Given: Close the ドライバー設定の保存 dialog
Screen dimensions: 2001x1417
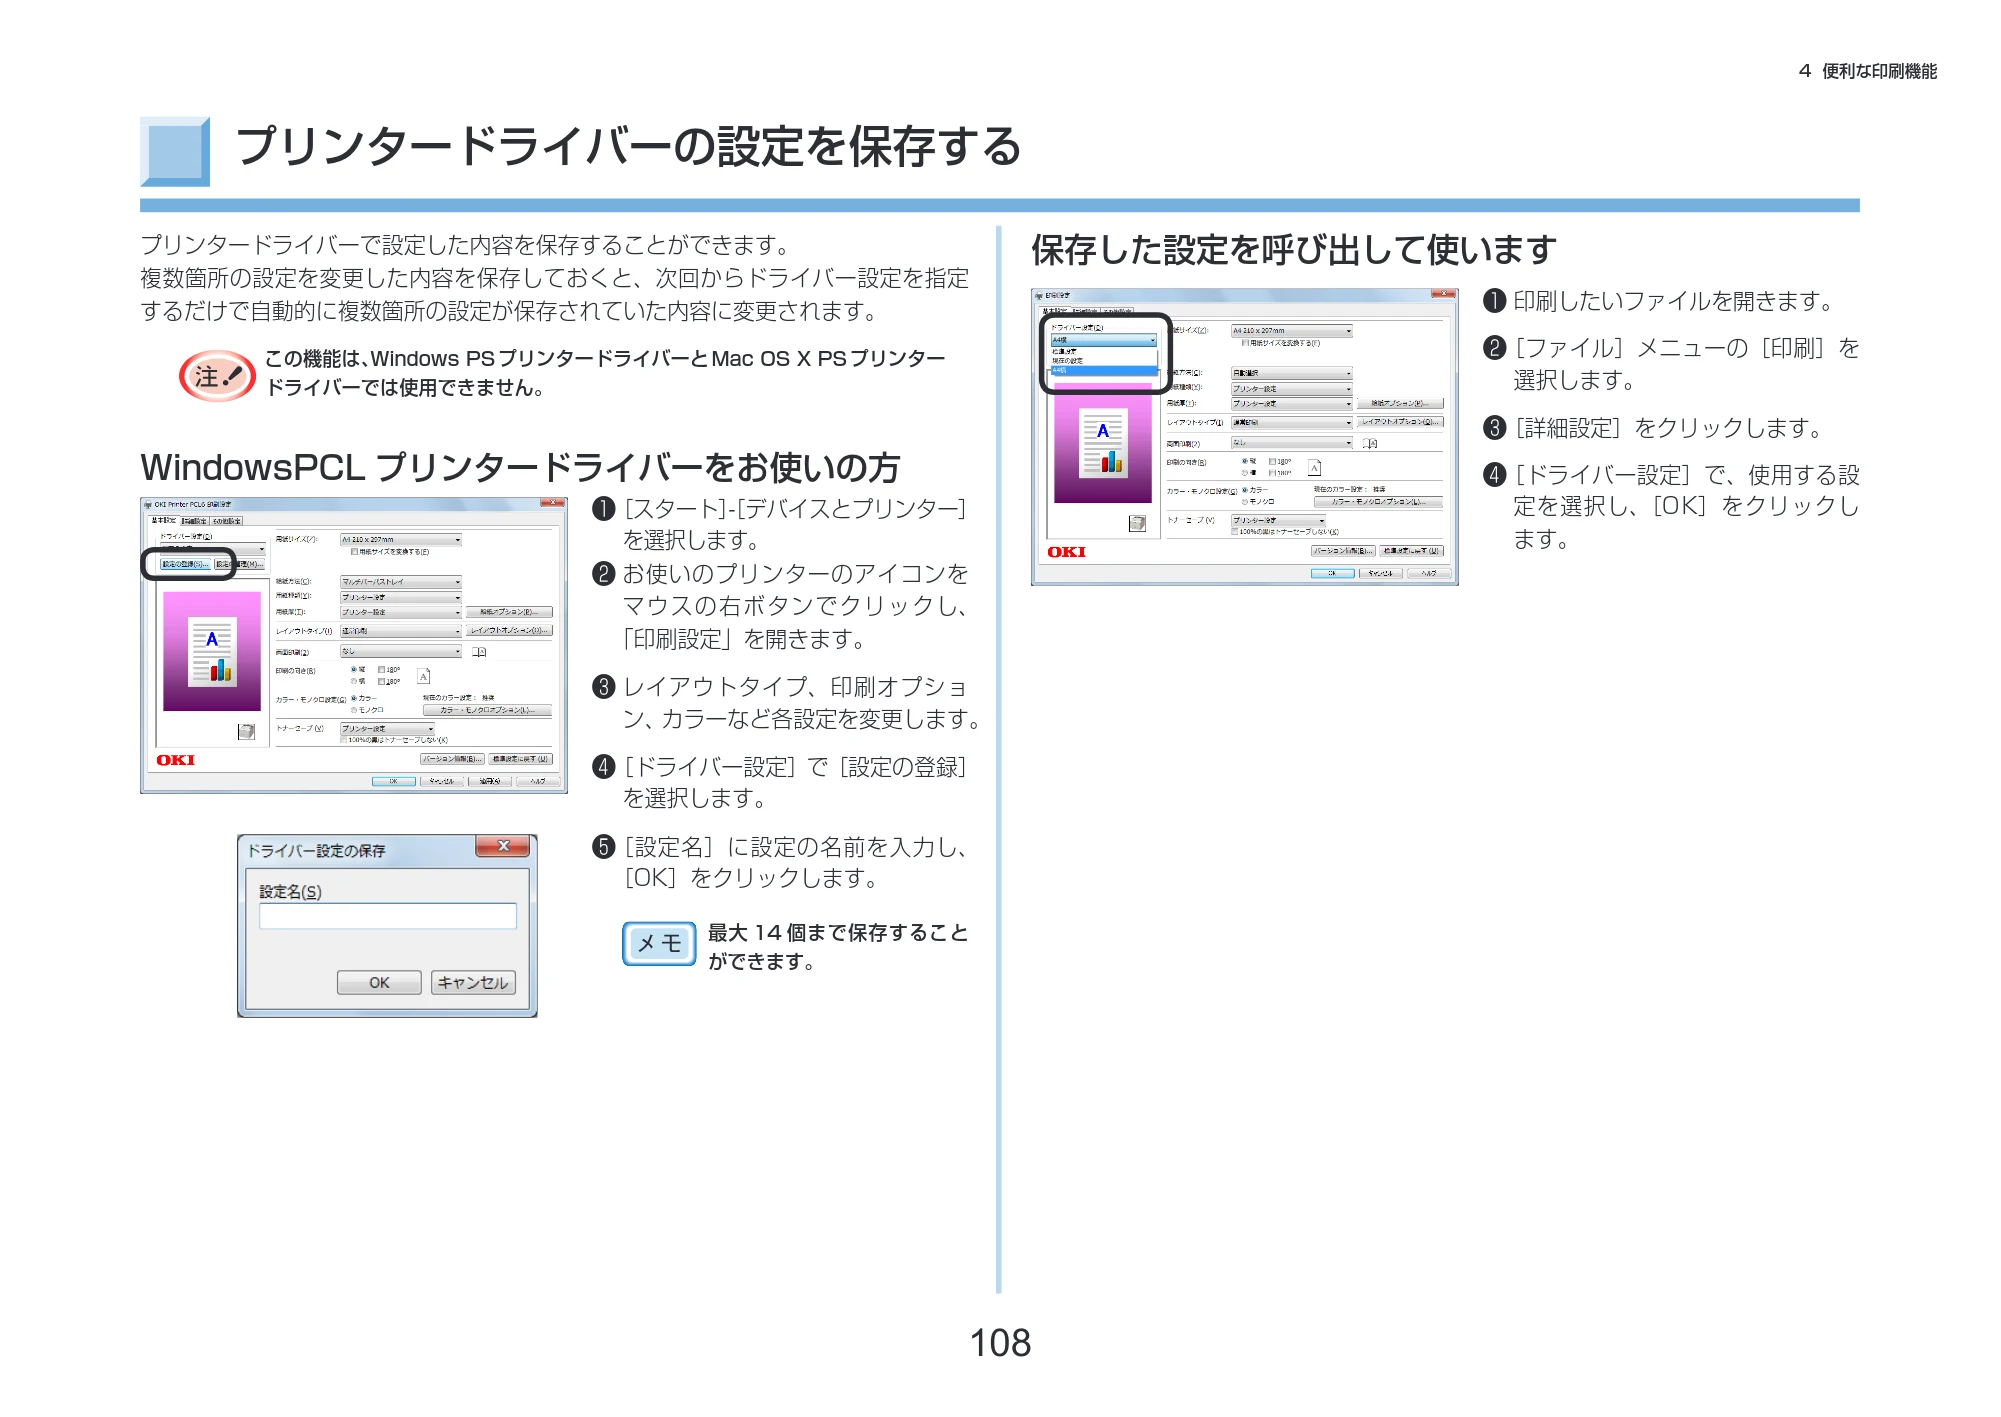Looking at the screenshot, I should [x=503, y=846].
